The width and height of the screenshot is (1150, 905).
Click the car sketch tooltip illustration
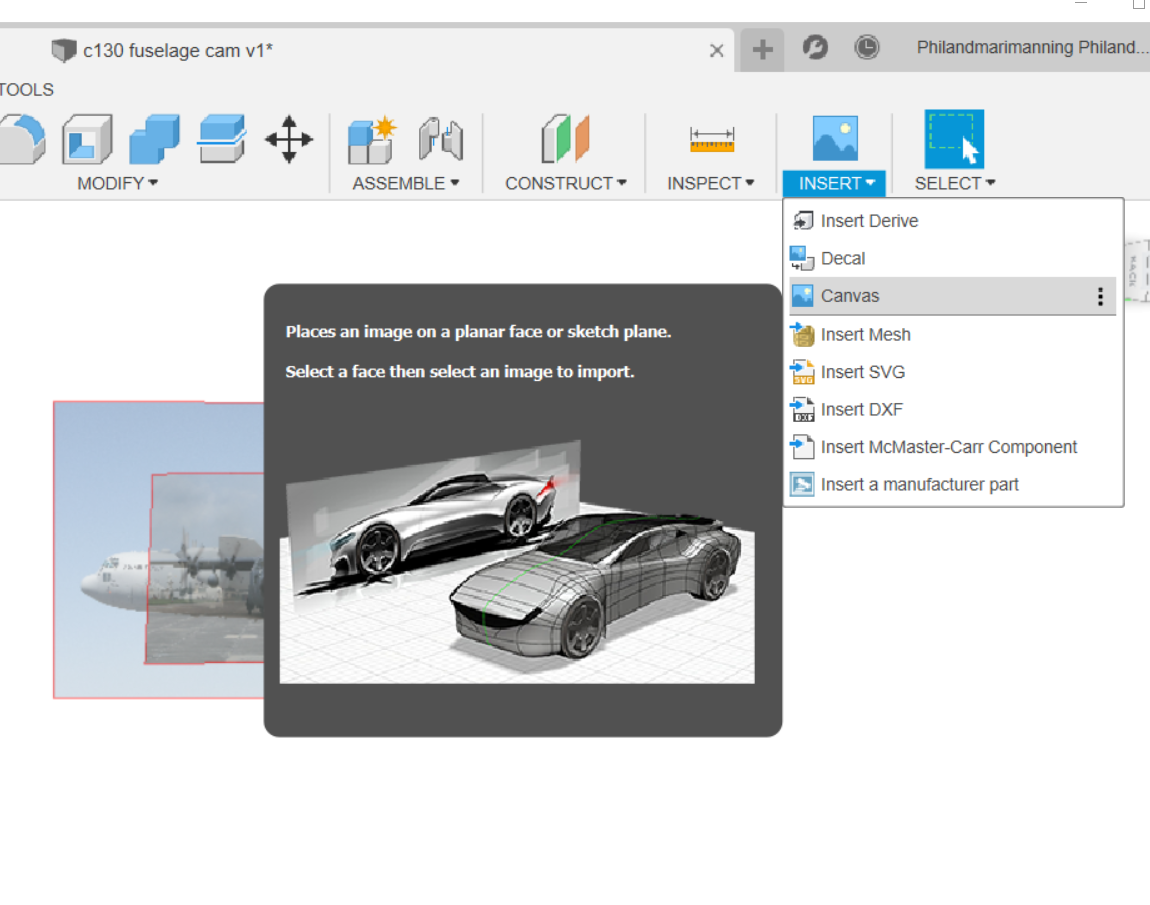[517, 561]
